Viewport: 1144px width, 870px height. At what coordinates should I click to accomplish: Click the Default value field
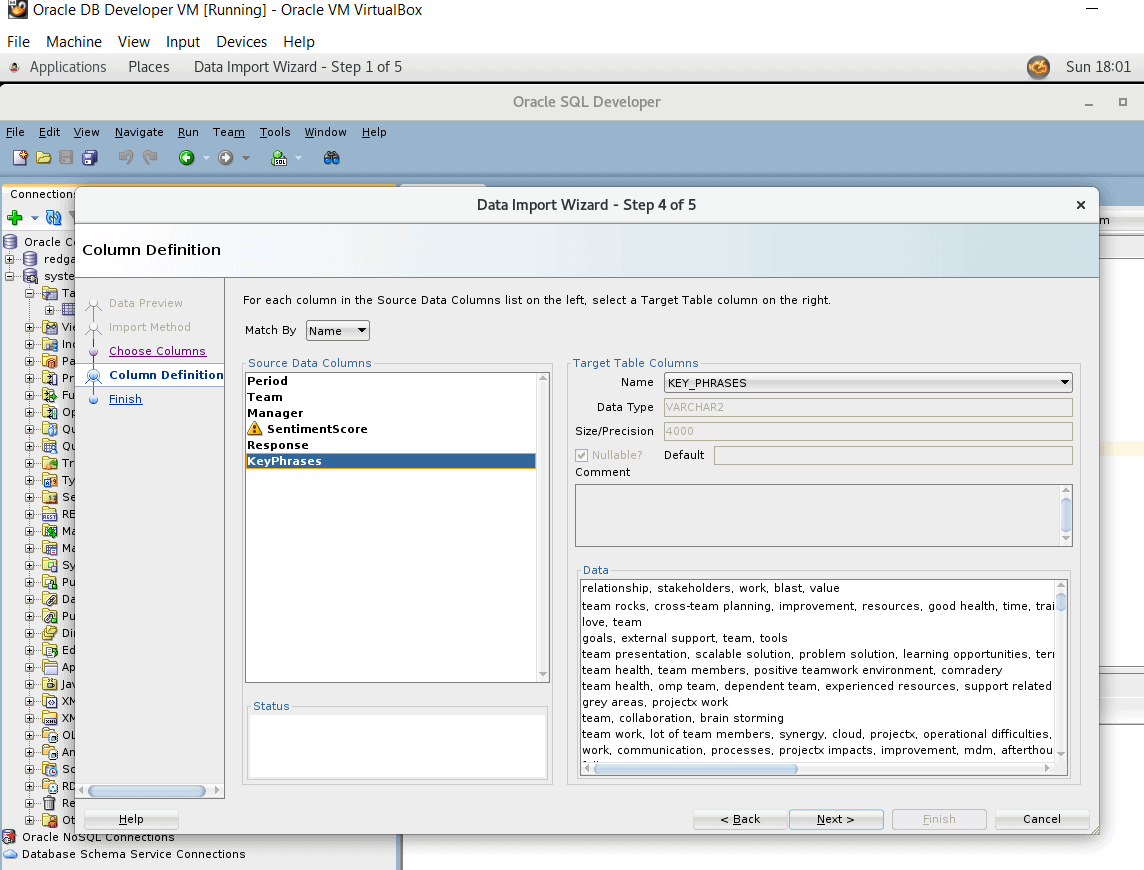click(x=893, y=455)
